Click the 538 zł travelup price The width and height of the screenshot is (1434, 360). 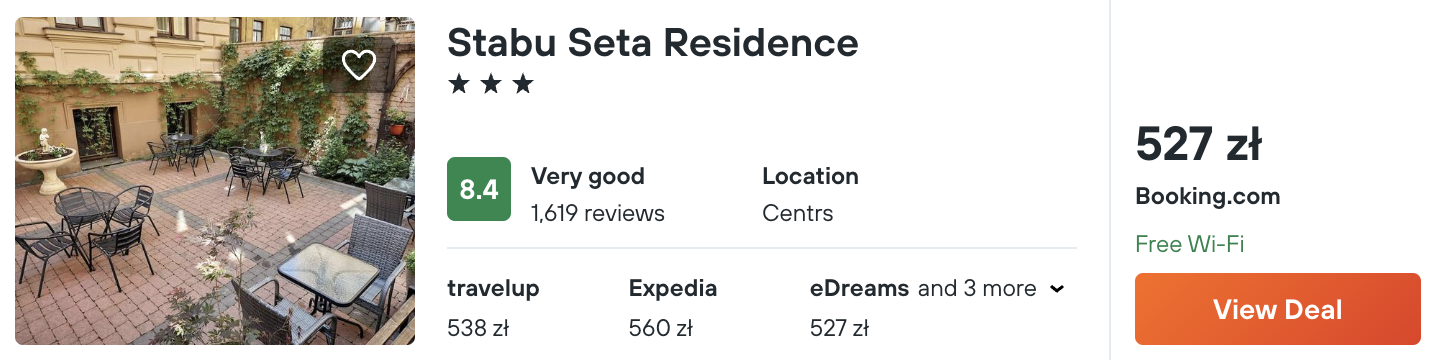click(479, 327)
